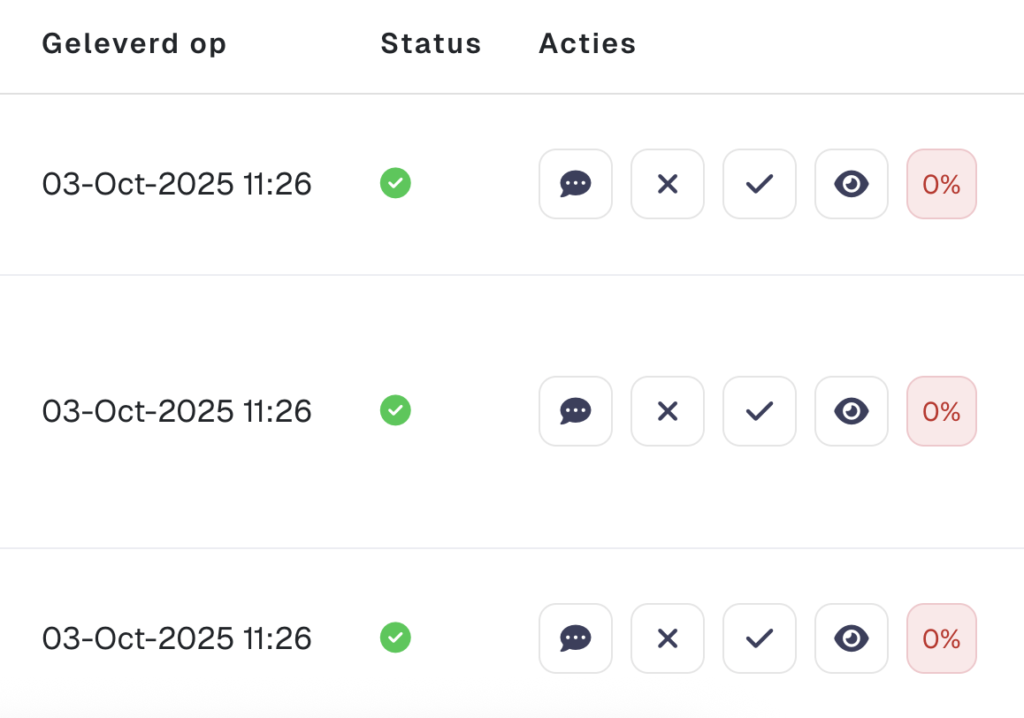Sort by the 'Geleverd op' column header
The height and width of the screenshot is (718, 1024).
[134, 44]
